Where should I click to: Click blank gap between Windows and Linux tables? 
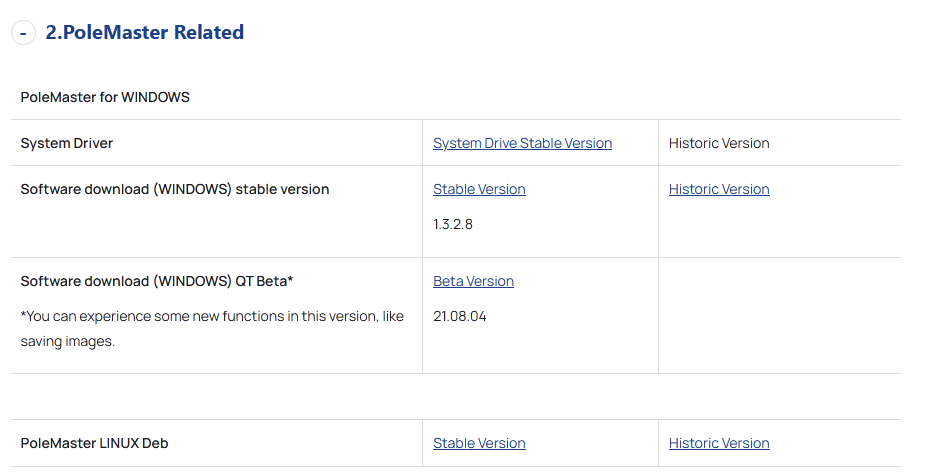(x=455, y=396)
